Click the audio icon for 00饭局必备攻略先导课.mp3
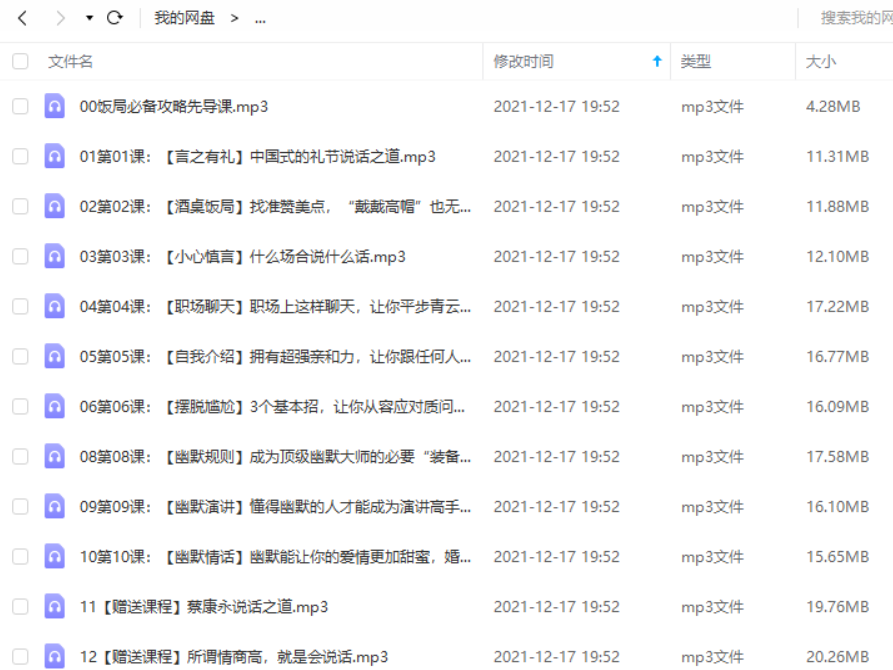 [x=55, y=106]
